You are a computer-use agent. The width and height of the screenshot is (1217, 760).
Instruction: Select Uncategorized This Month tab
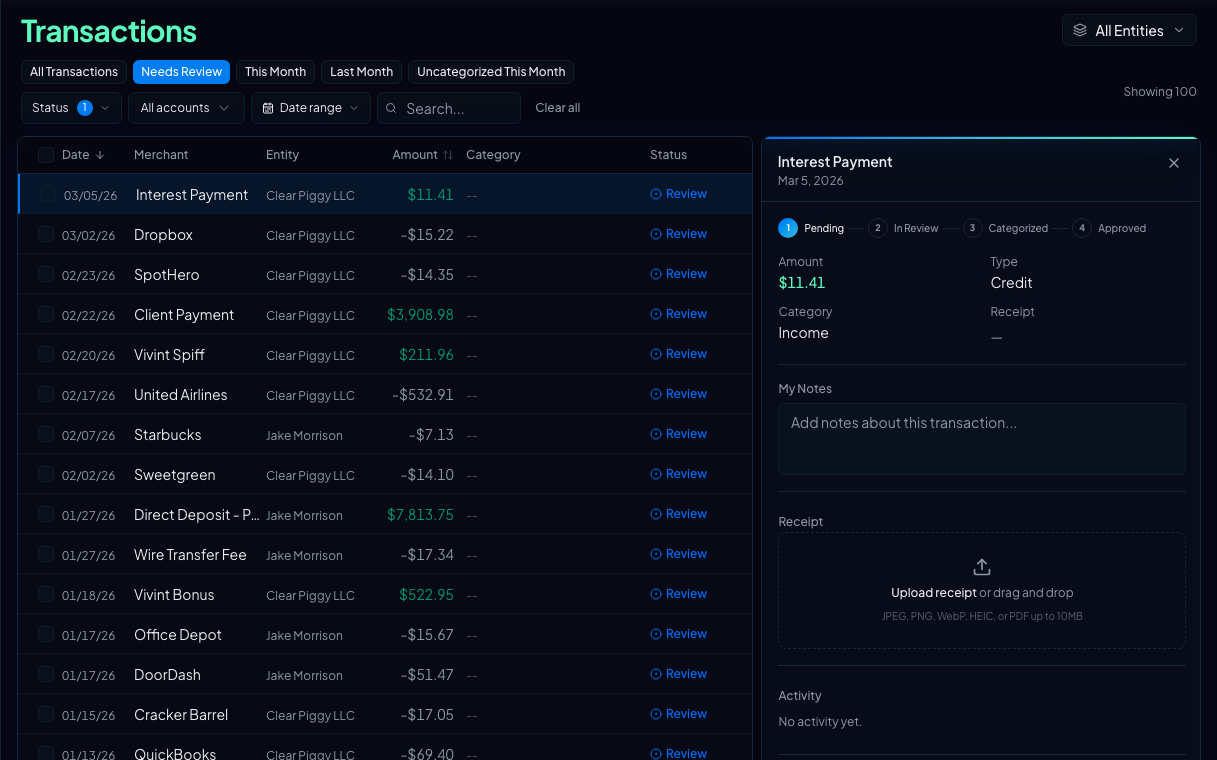click(491, 72)
